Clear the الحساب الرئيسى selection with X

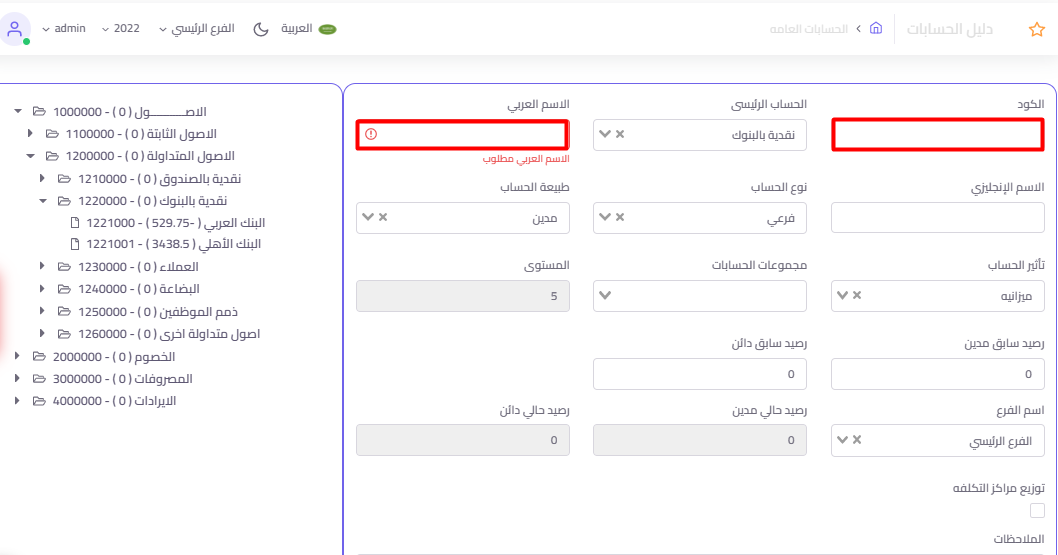(620, 134)
